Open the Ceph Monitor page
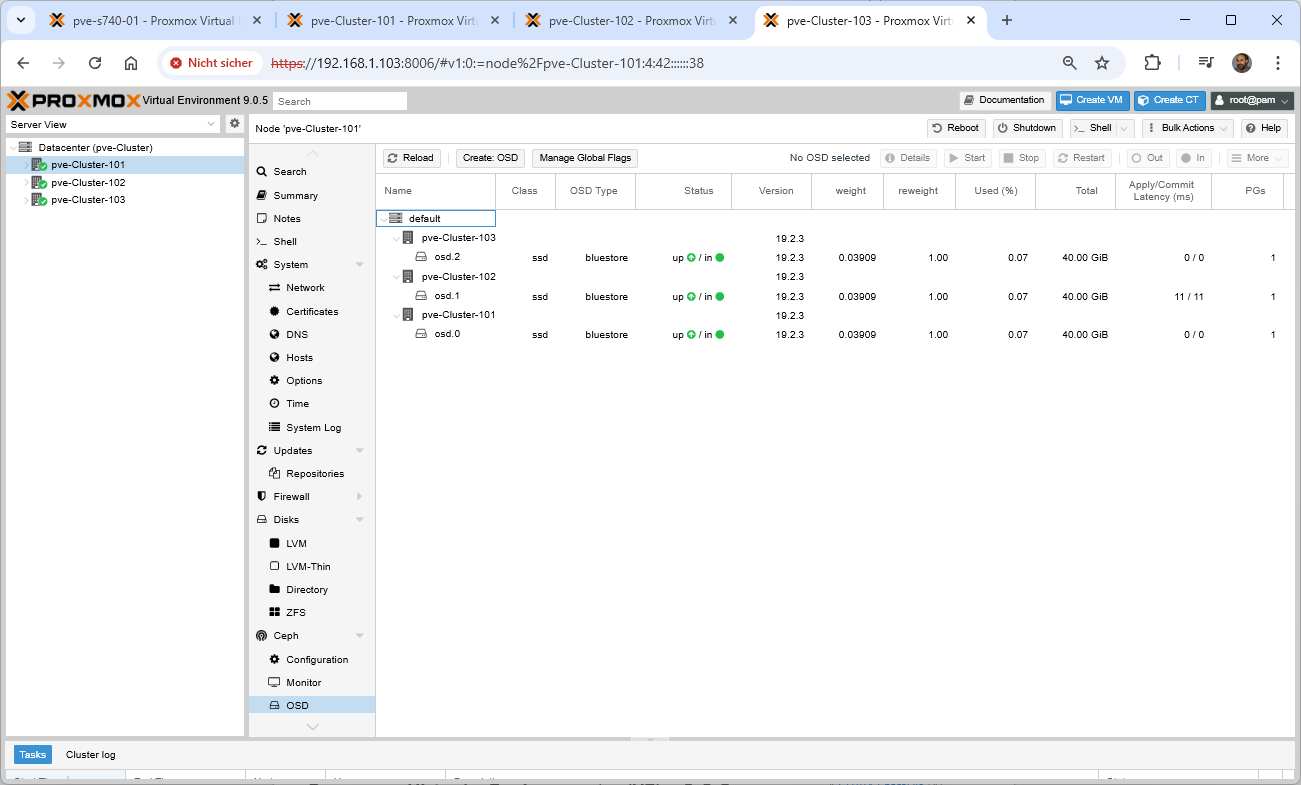The width and height of the screenshot is (1301, 785). click(303, 683)
